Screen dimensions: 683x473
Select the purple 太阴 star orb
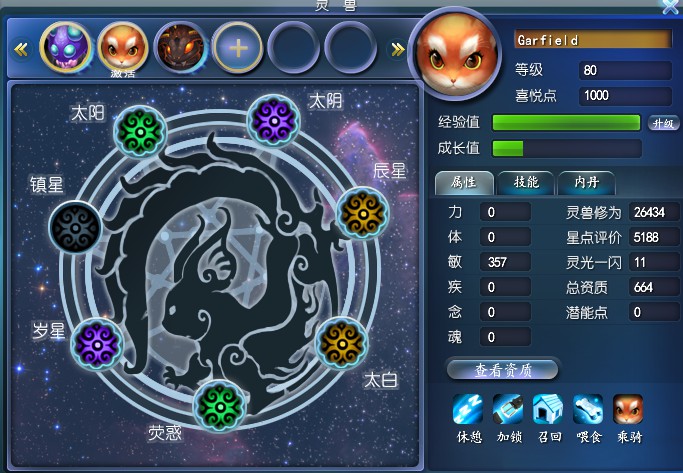click(x=274, y=121)
